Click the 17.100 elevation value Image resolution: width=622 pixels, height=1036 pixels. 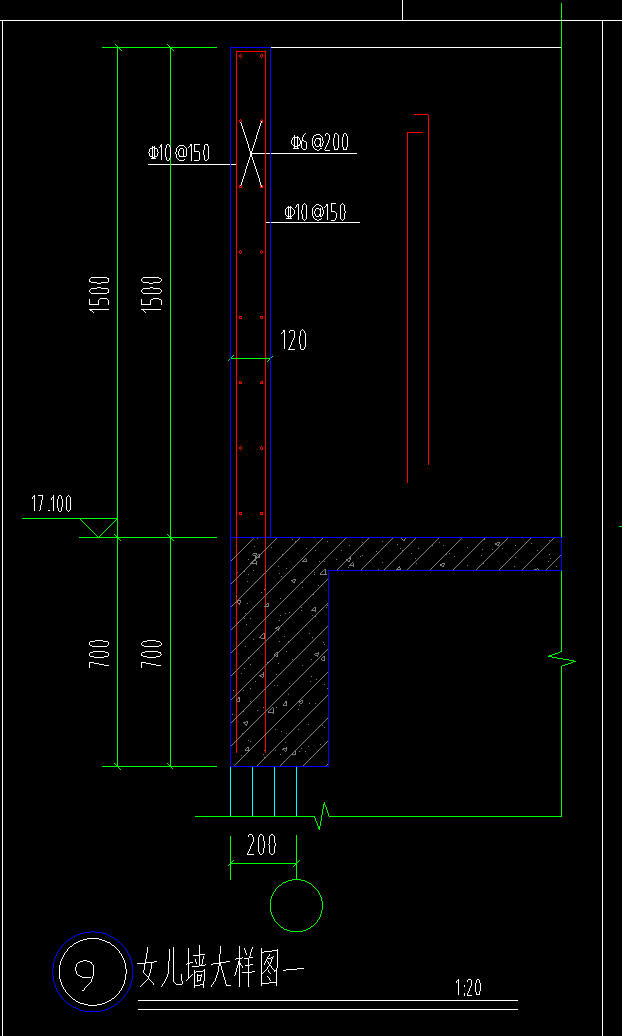[52, 505]
